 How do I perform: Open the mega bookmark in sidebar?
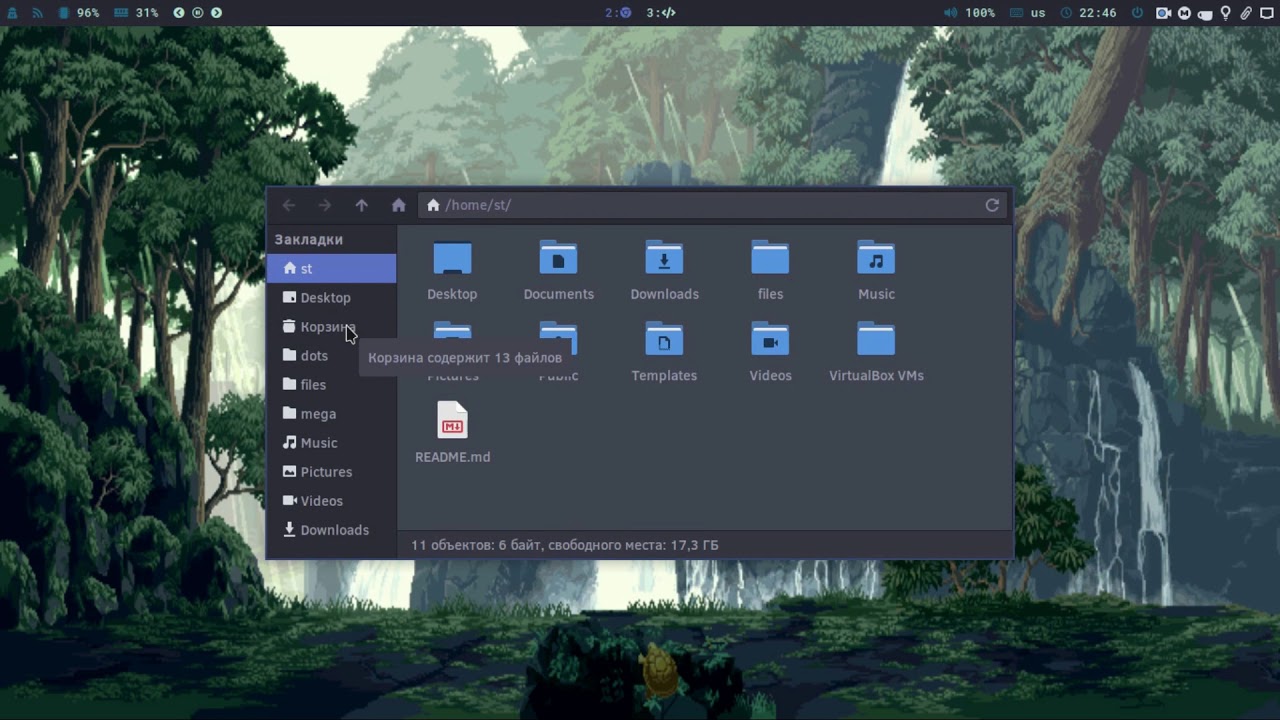click(318, 414)
